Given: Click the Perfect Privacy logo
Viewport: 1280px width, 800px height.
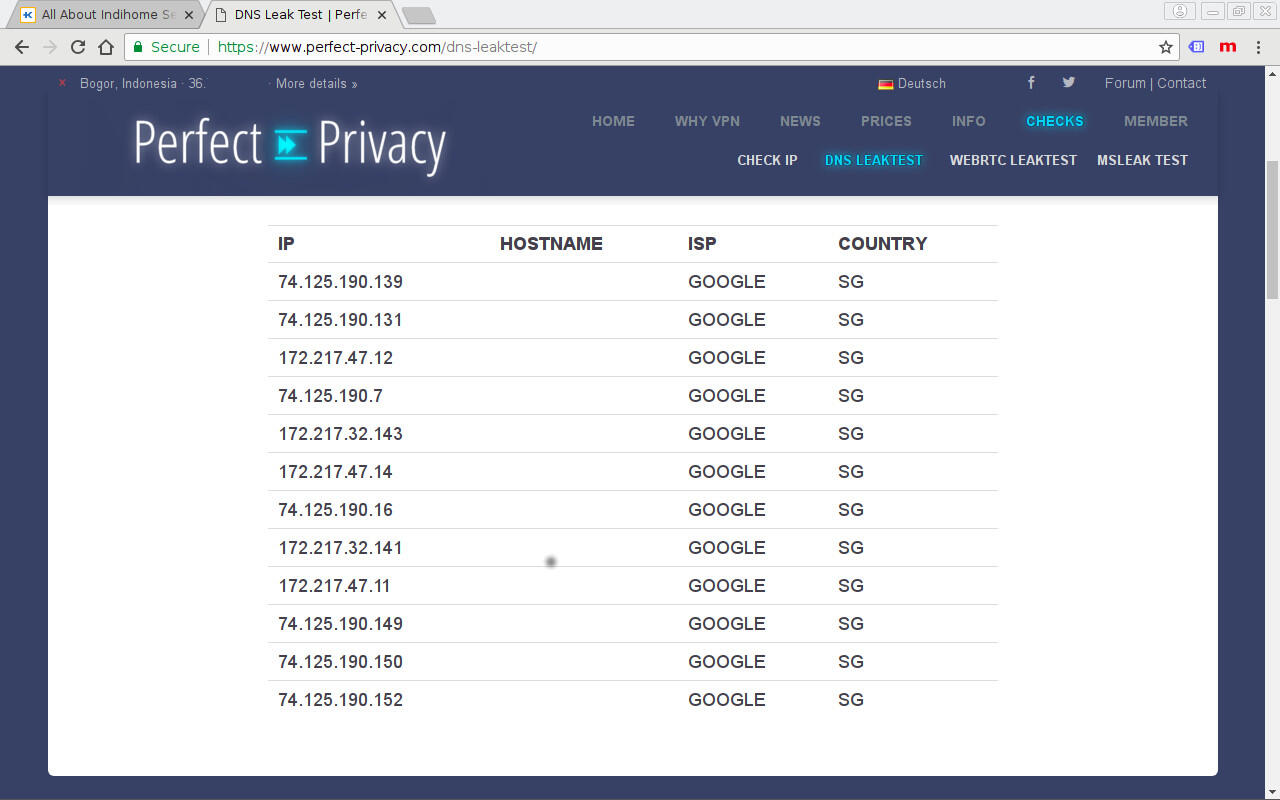Looking at the screenshot, I should (x=290, y=144).
